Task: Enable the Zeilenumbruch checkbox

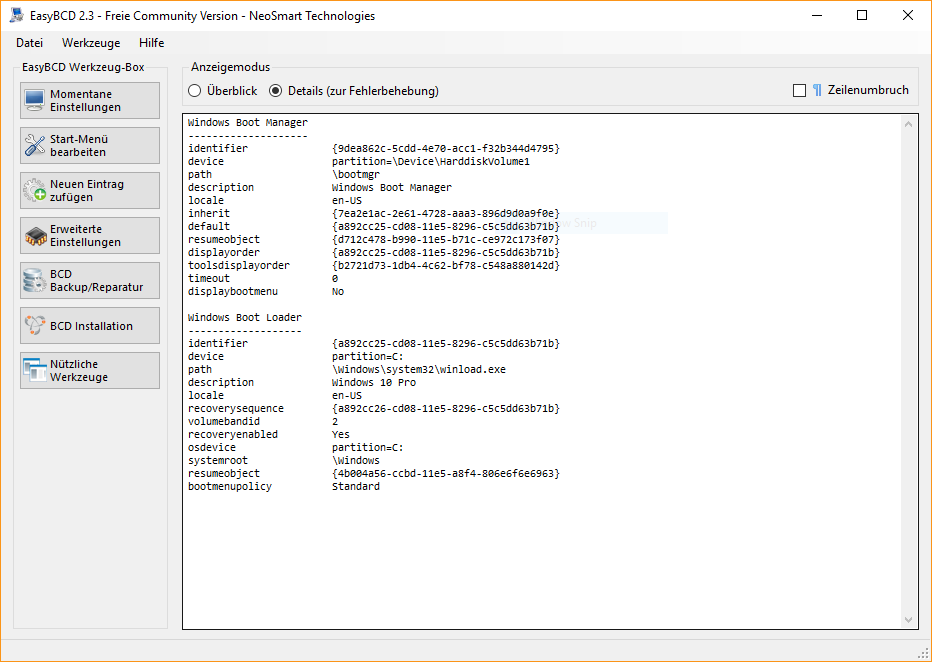Action: point(799,90)
